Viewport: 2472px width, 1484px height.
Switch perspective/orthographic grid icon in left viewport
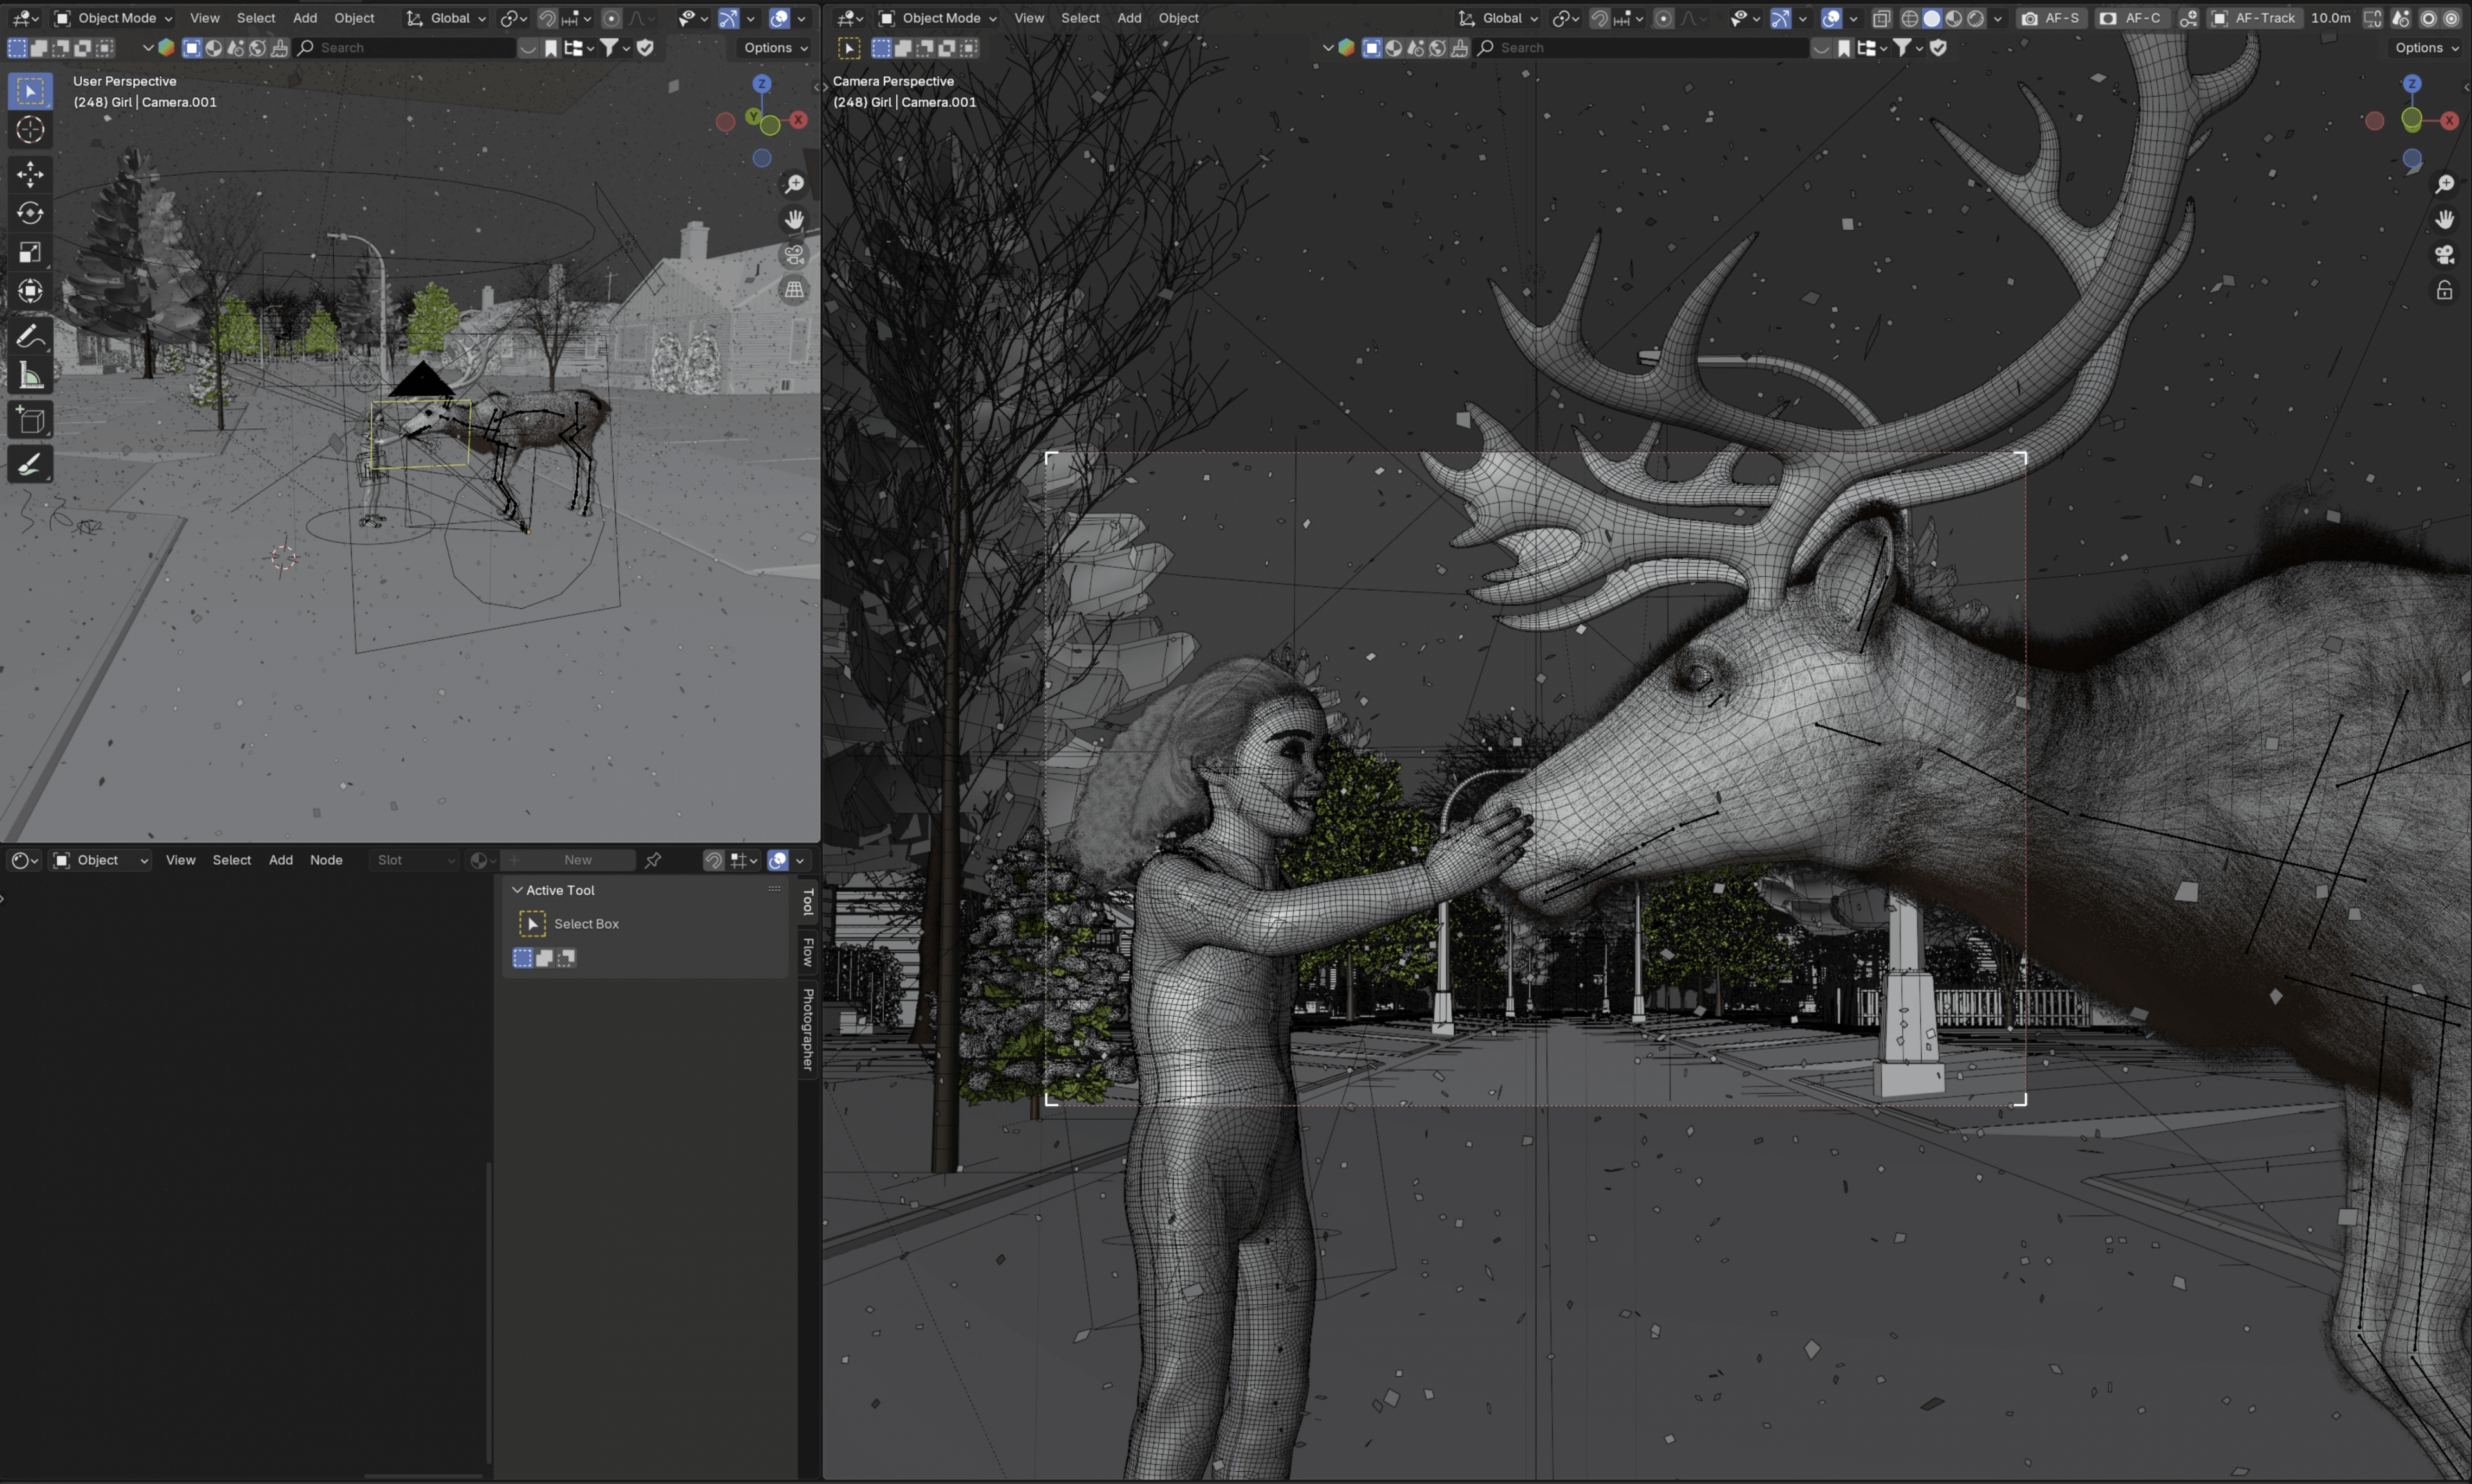pyautogui.click(x=794, y=289)
